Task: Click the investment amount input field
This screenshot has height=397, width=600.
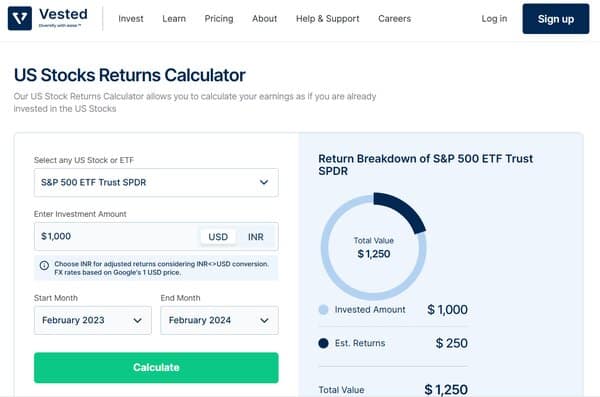Action: (x=117, y=237)
